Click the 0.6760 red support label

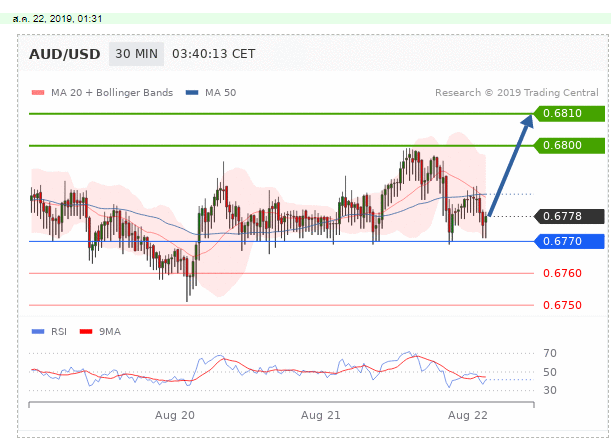point(562,273)
